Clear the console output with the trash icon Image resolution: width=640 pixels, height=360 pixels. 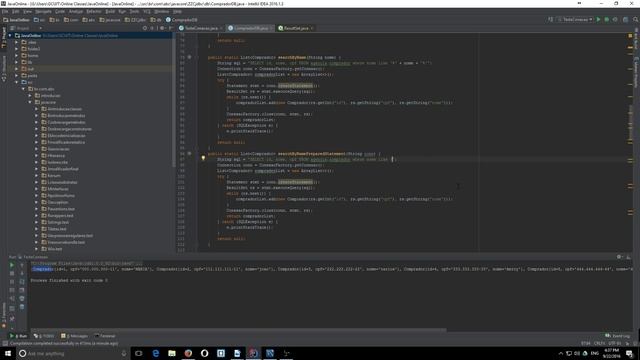[x=22, y=307]
